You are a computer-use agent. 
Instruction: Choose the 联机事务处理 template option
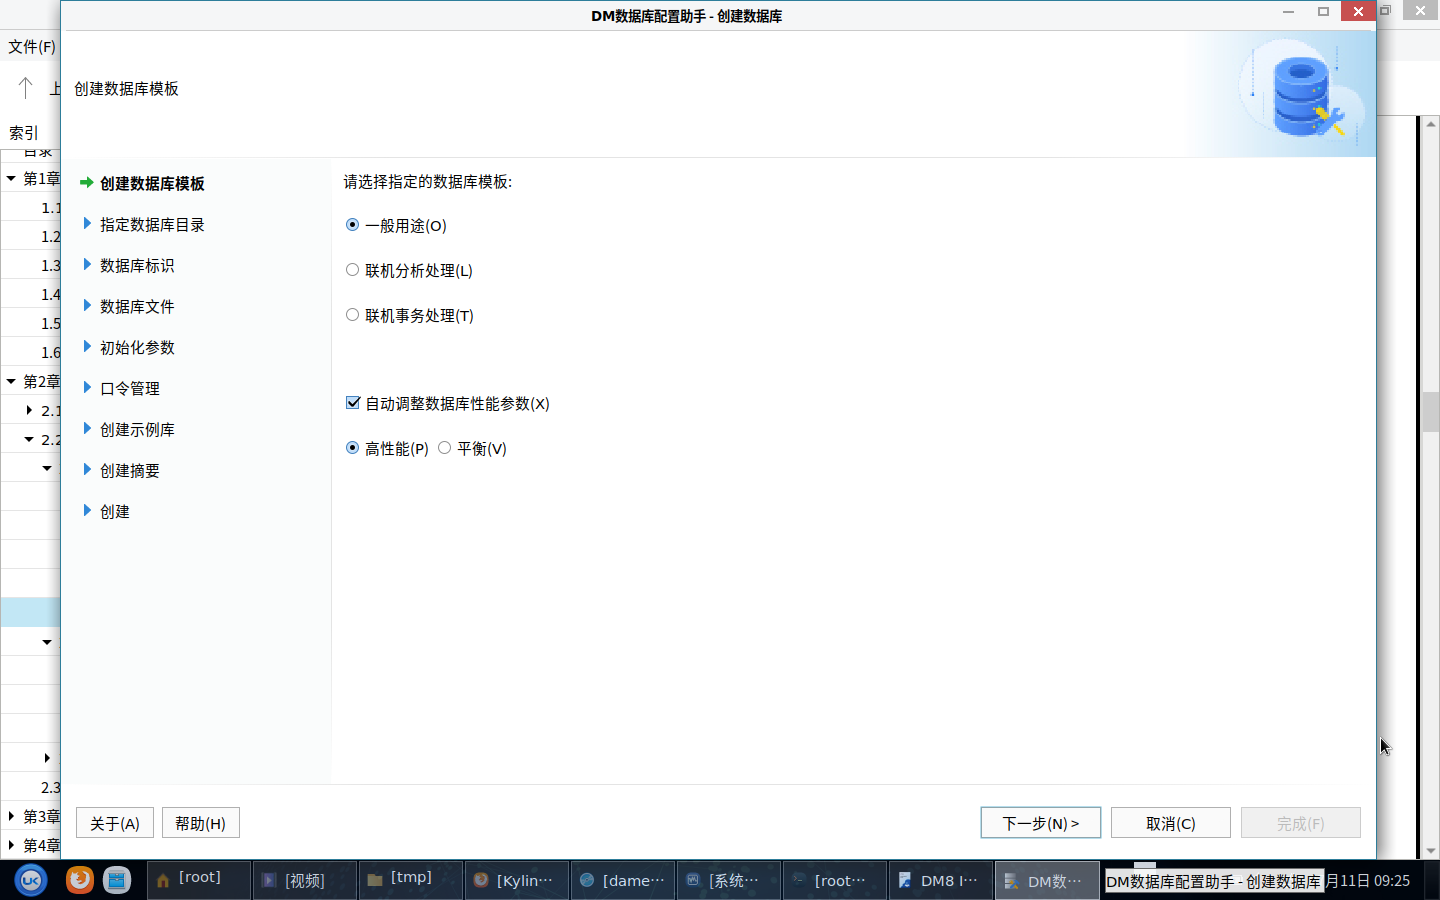pyautogui.click(x=352, y=315)
